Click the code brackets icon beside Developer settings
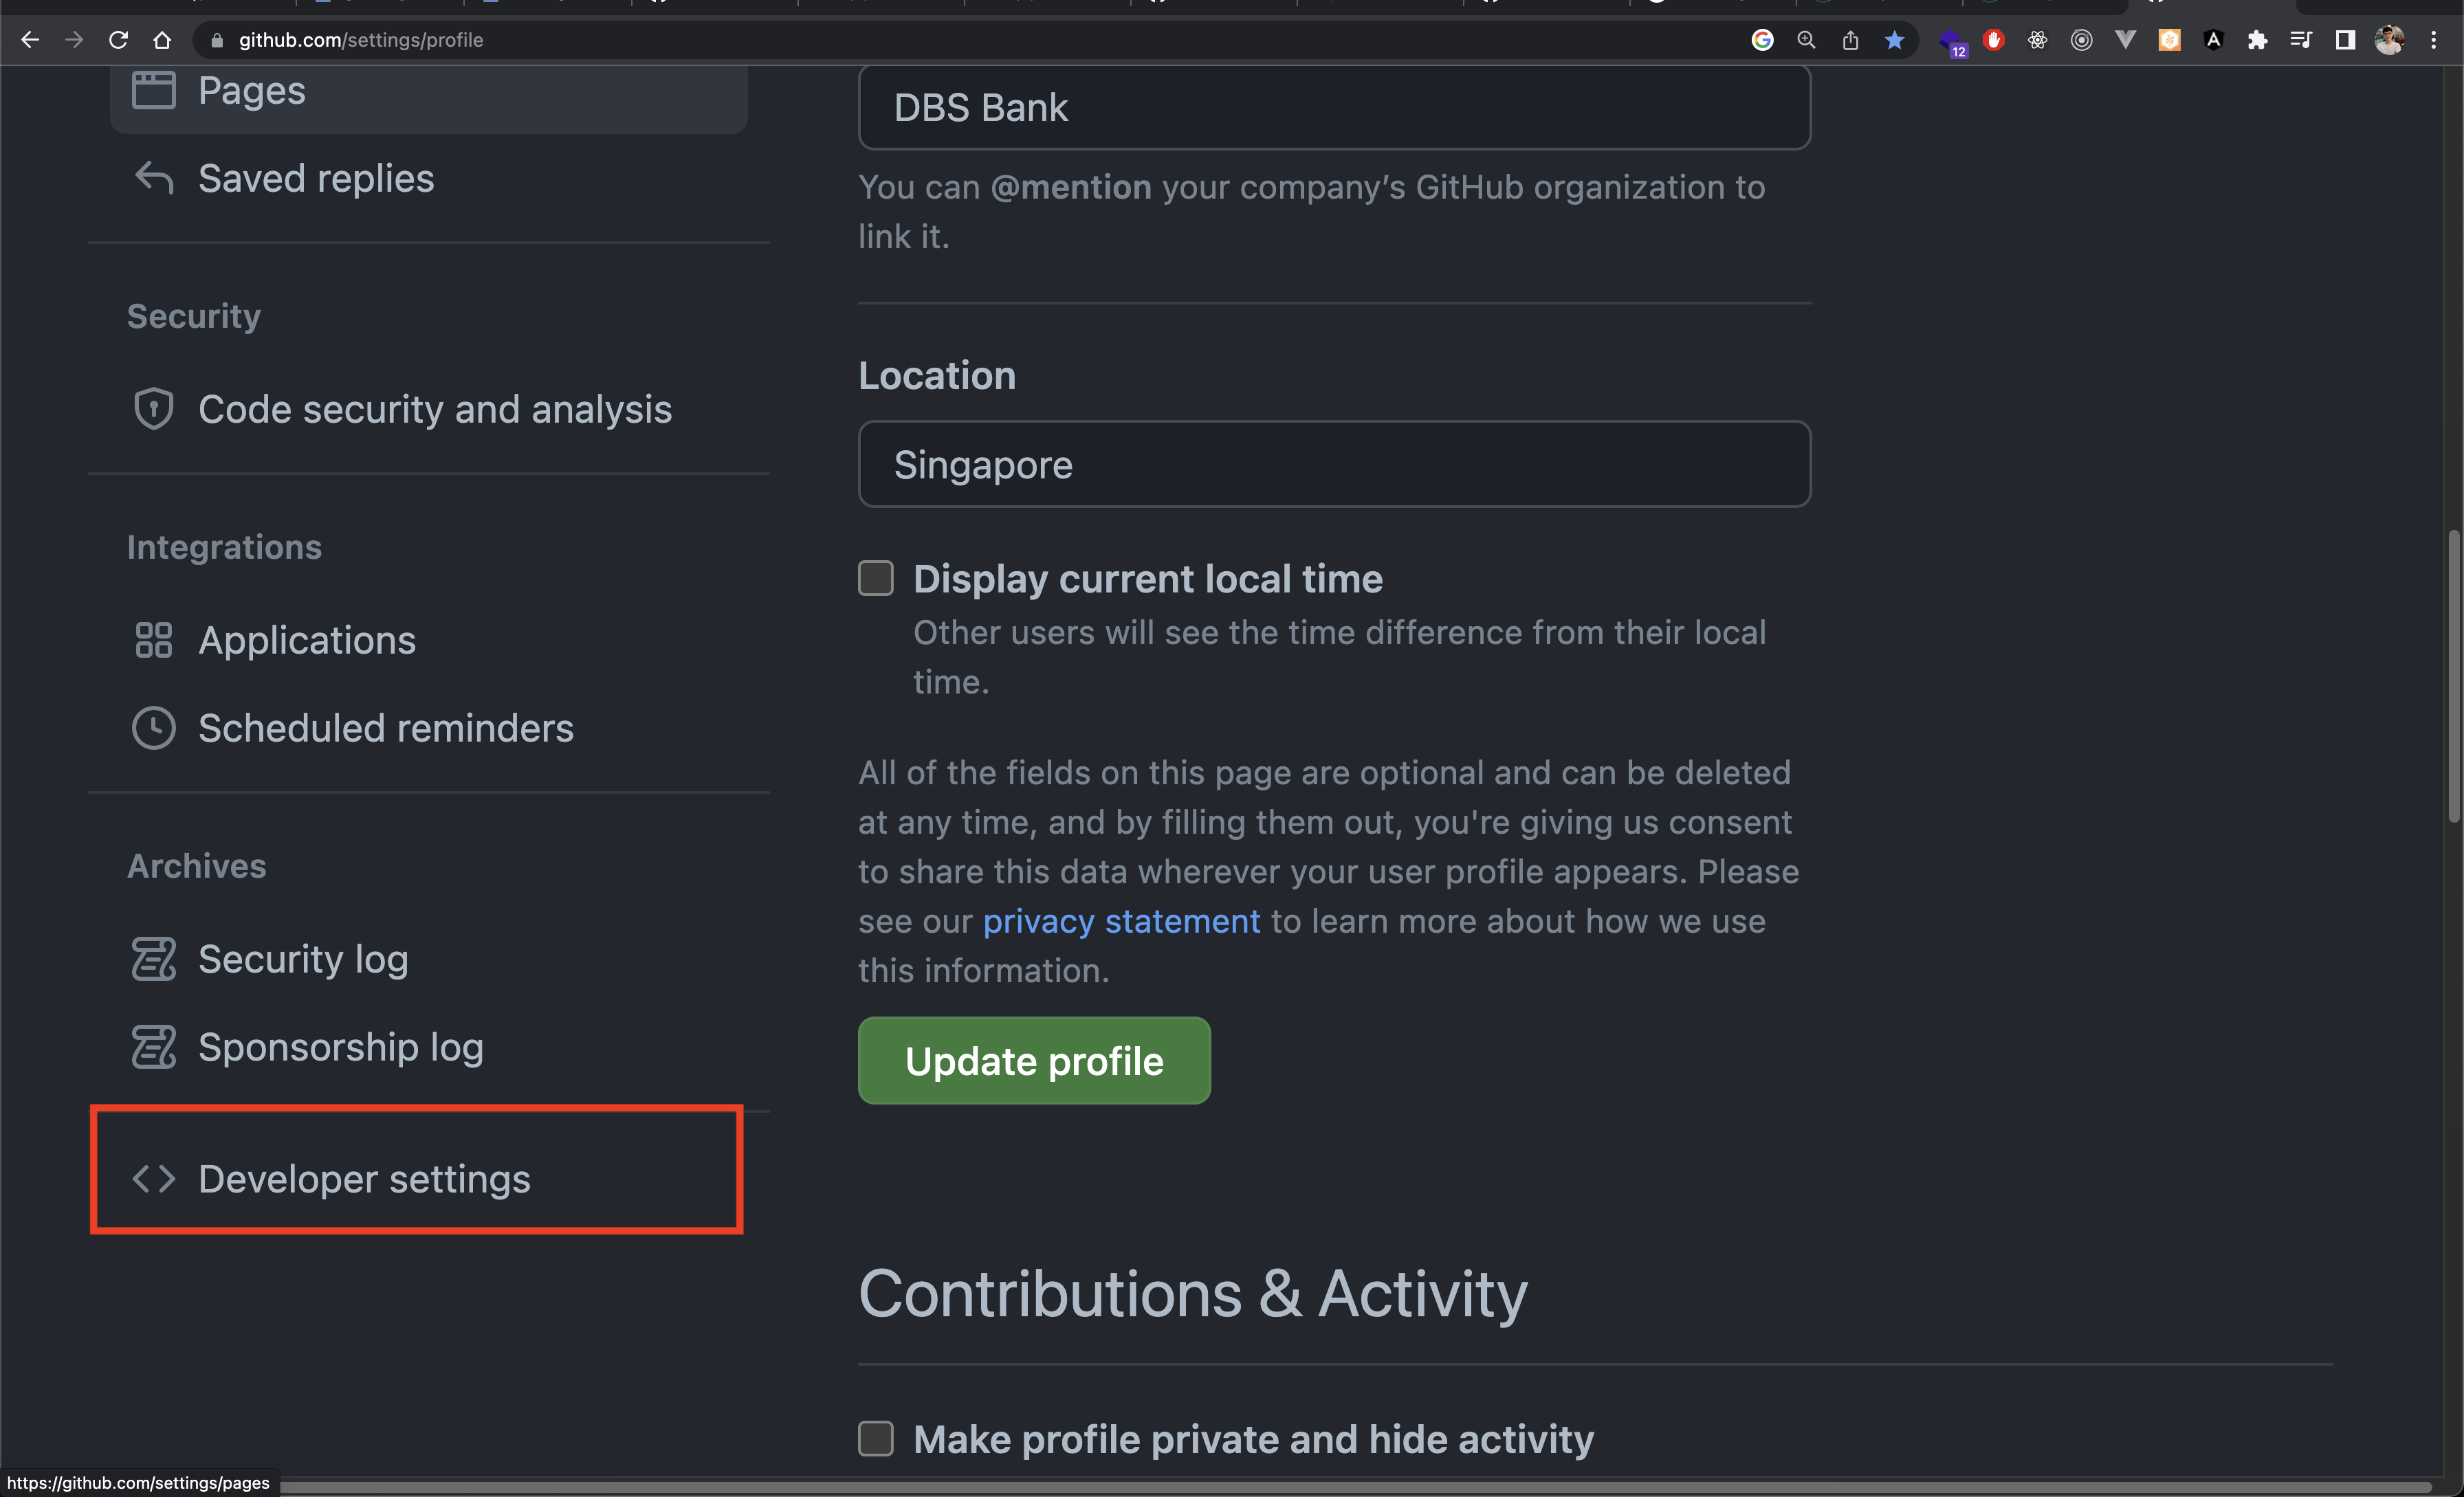 [154, 1179]
